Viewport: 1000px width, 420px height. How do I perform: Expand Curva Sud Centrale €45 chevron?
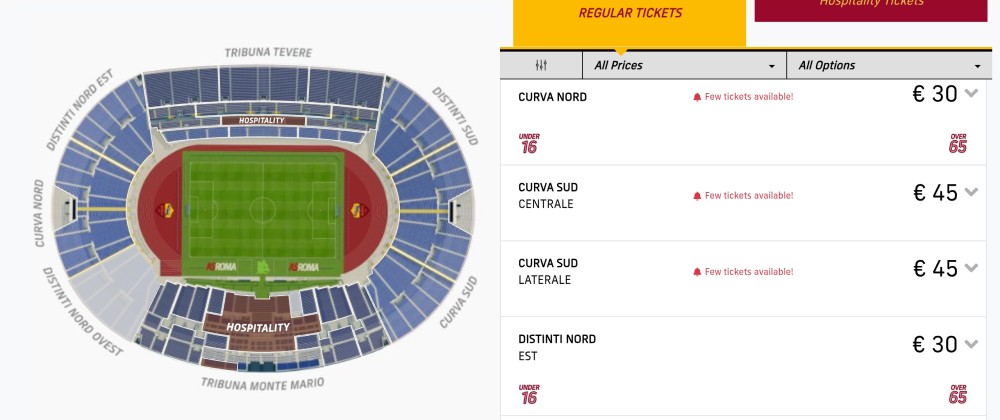click(971, 193)
